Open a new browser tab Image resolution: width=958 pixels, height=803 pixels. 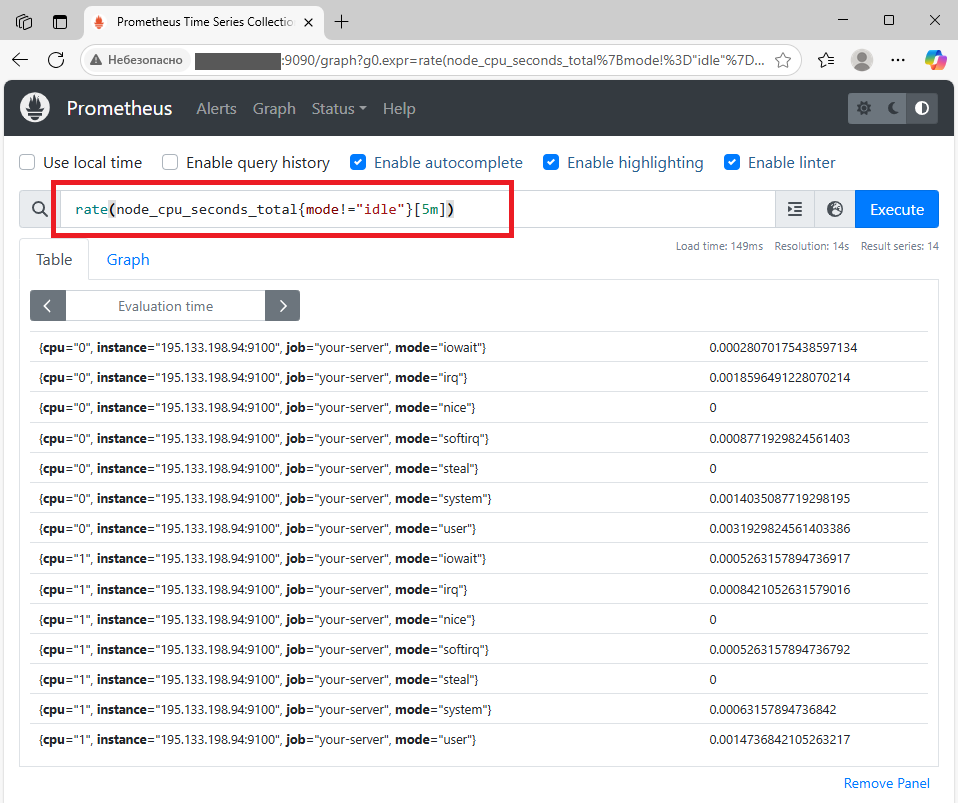[342, 22]
